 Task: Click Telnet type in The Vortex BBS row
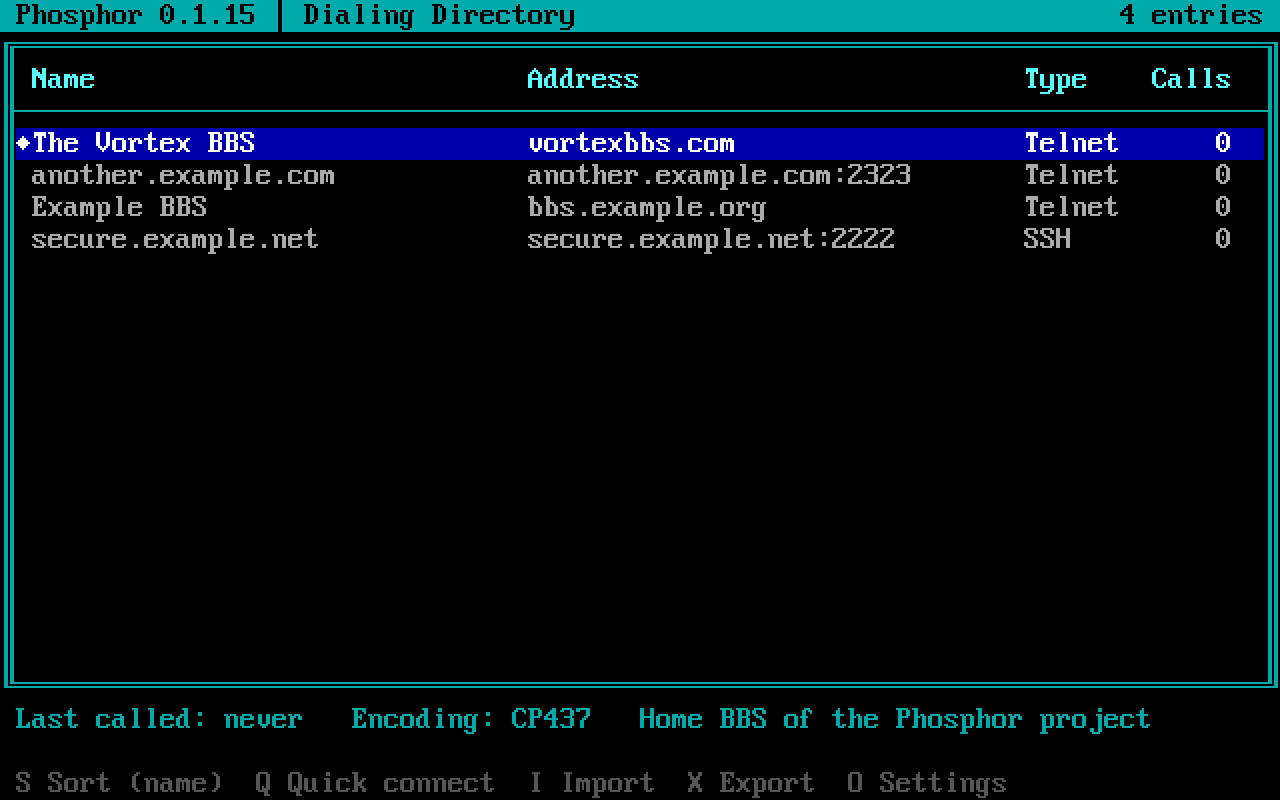point(1071,143)
